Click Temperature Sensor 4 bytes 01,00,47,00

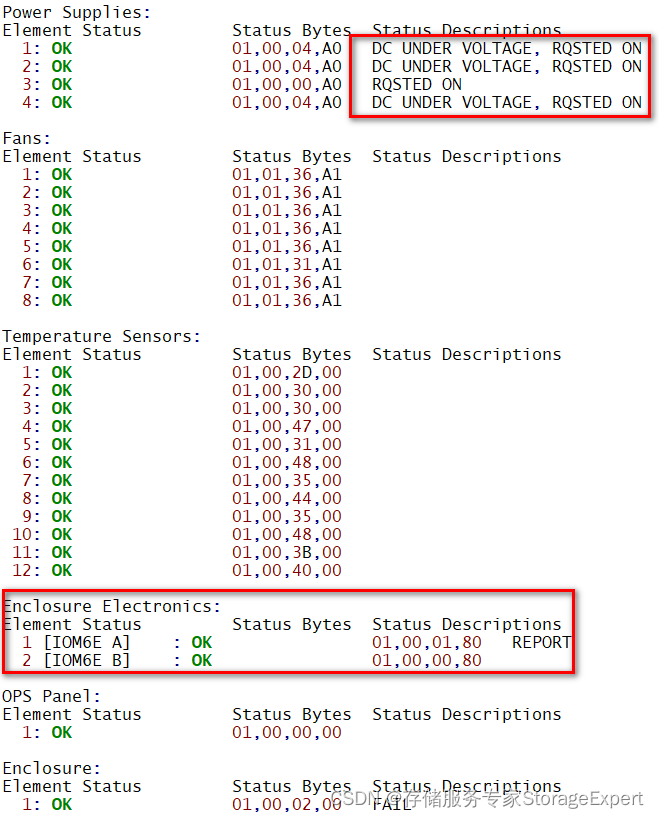click(x=287, y=427)
